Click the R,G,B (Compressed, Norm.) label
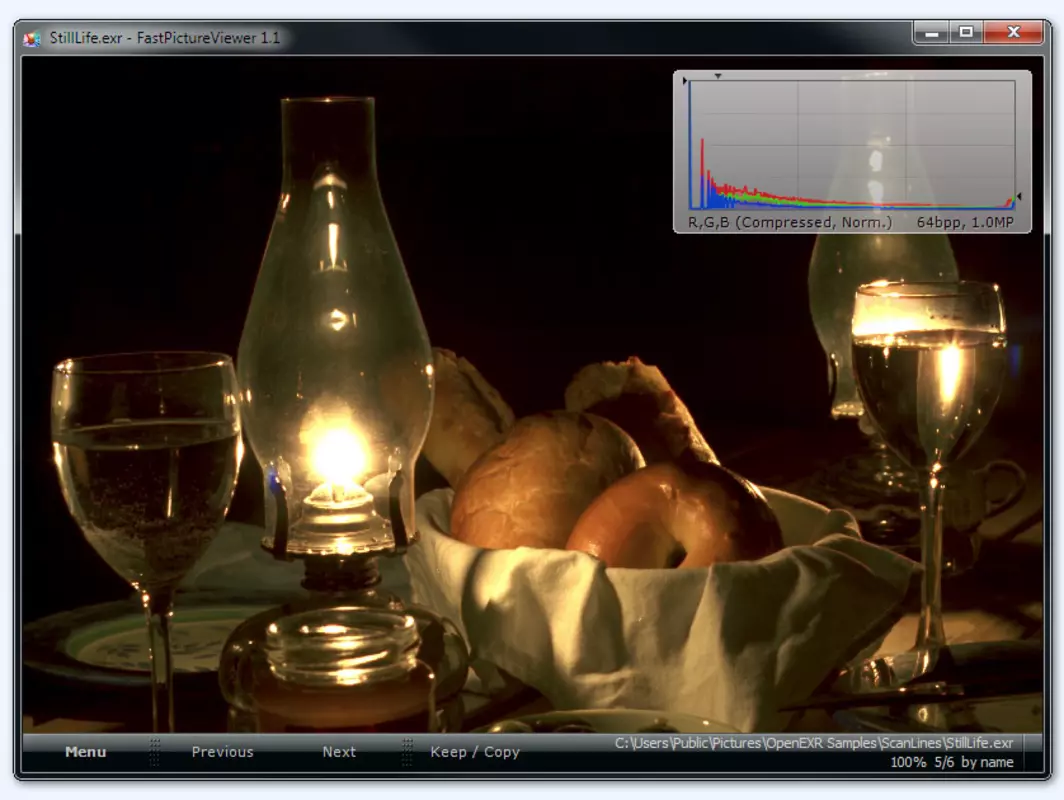1064x800 pixels. (x=790, y=223)
